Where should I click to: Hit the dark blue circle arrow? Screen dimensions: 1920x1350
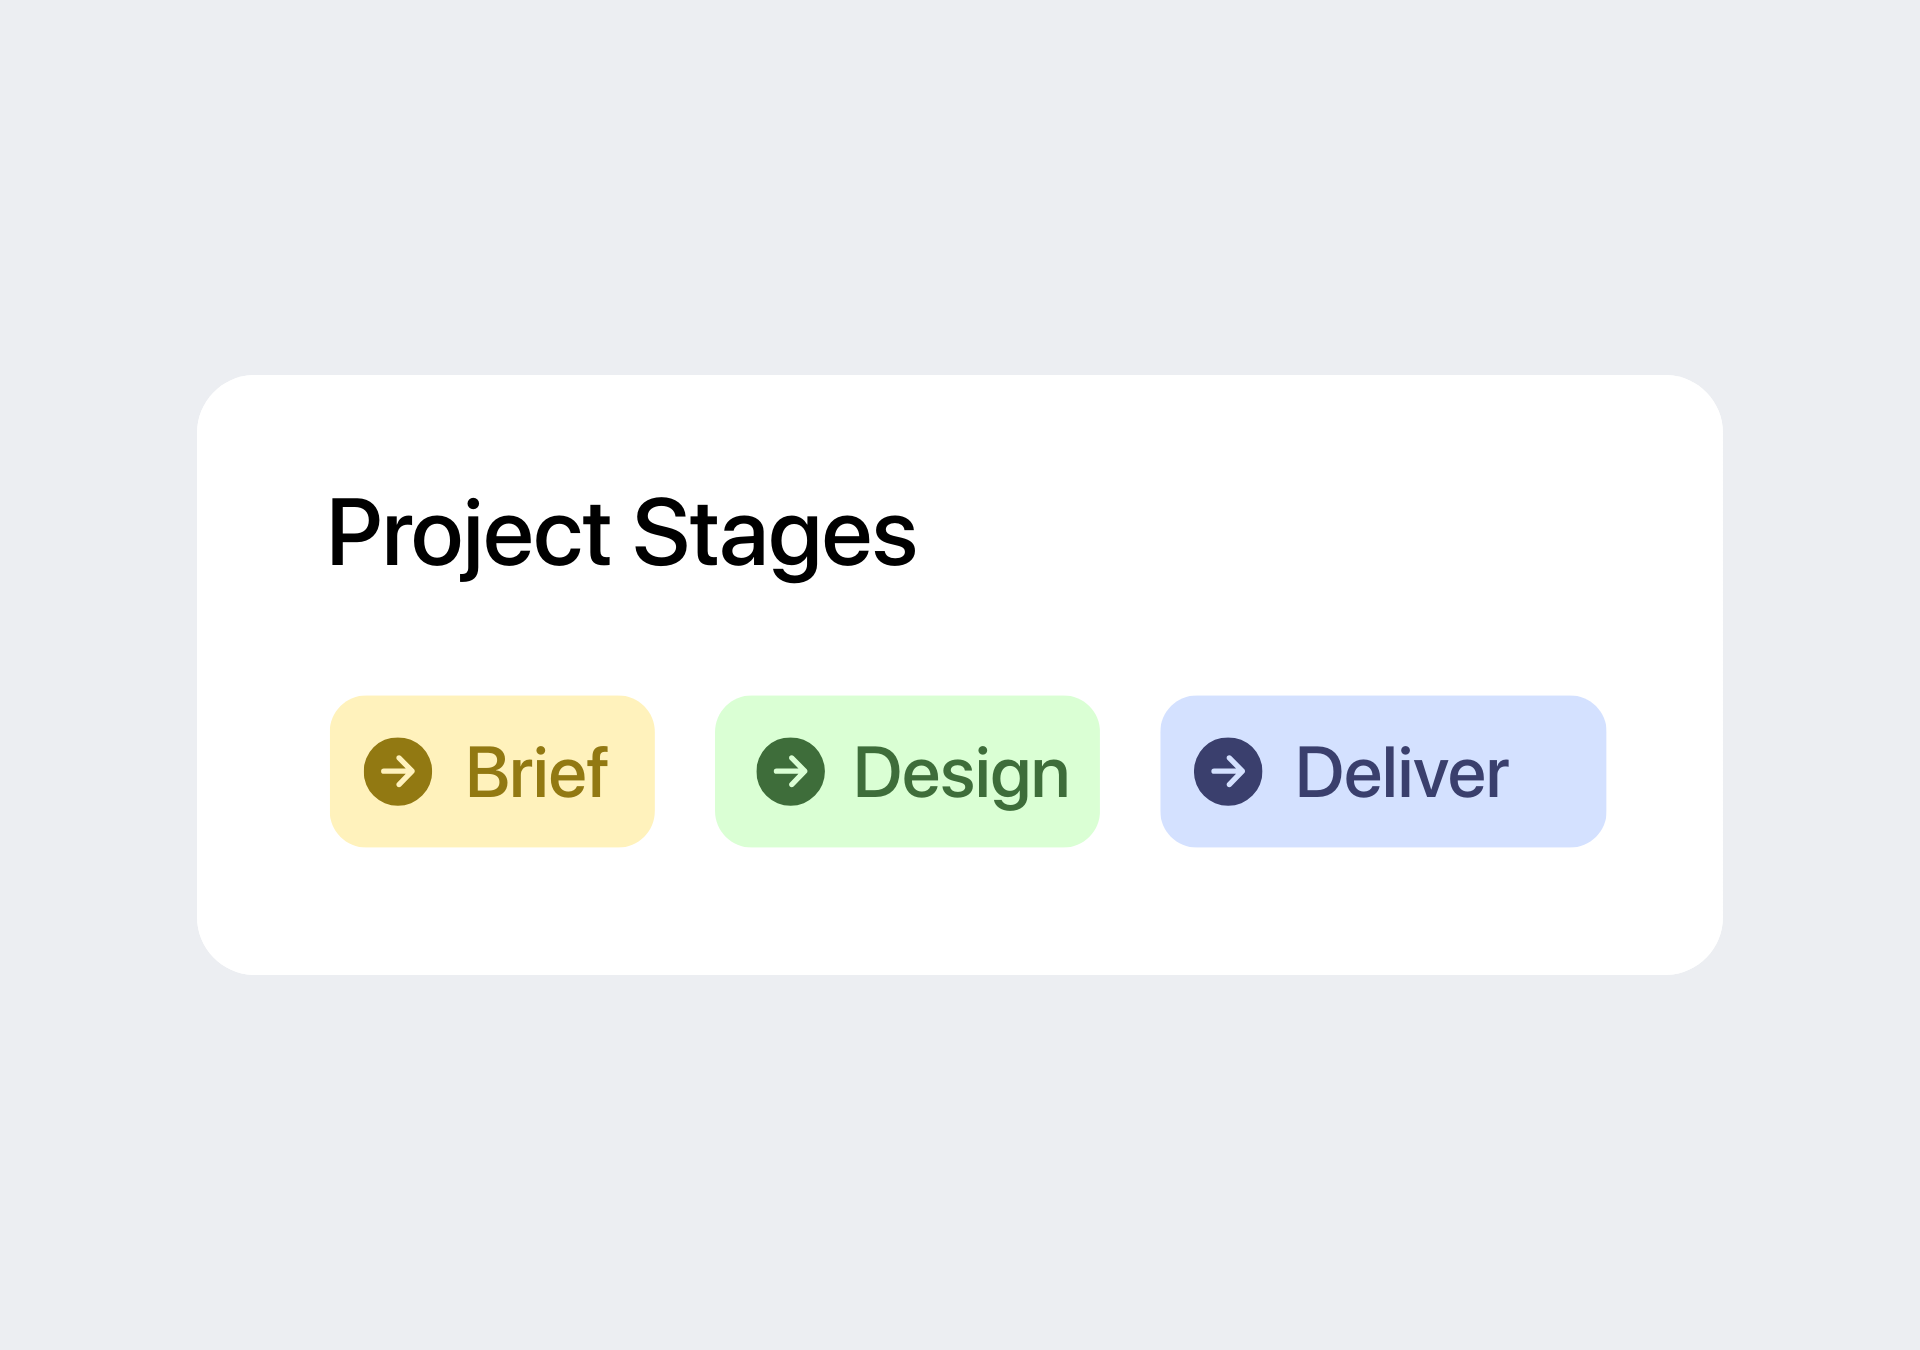pos(1228,772)
